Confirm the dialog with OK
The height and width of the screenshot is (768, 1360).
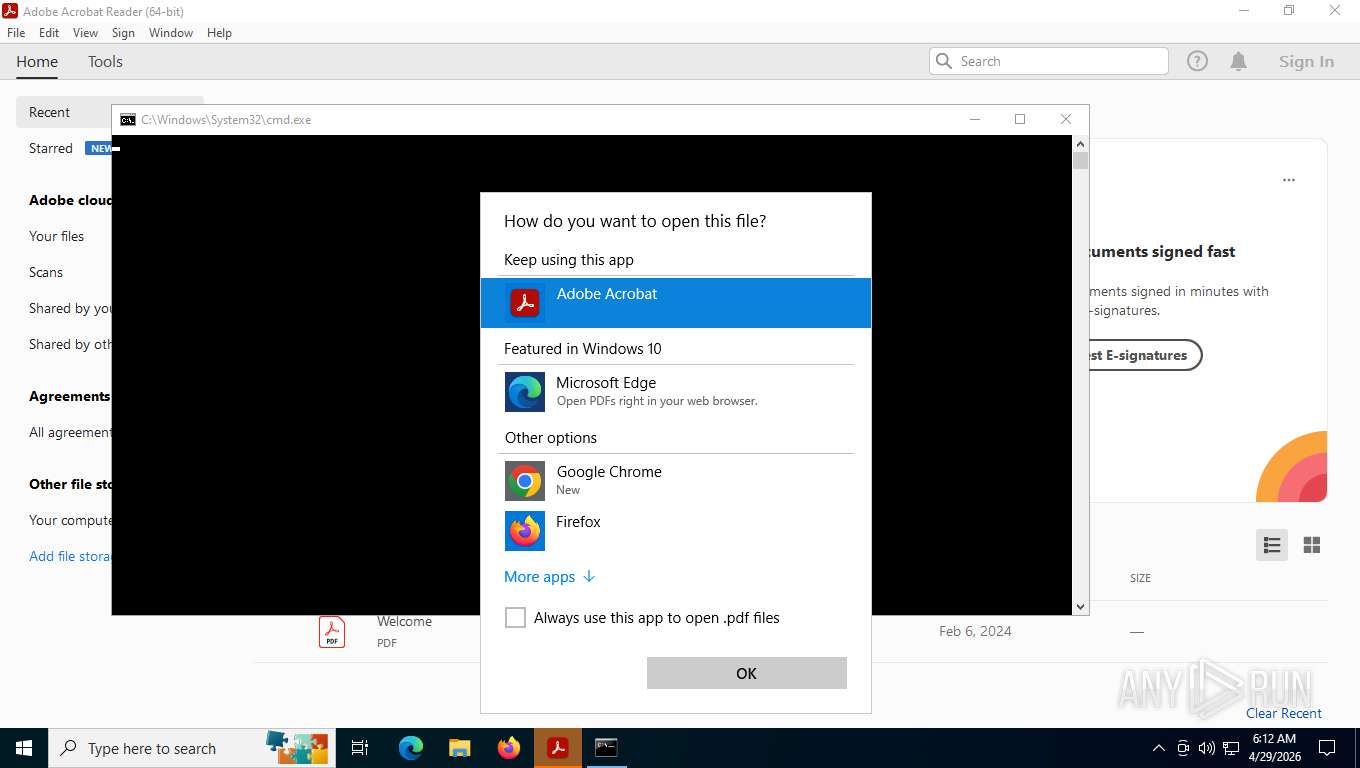point(747,673)
